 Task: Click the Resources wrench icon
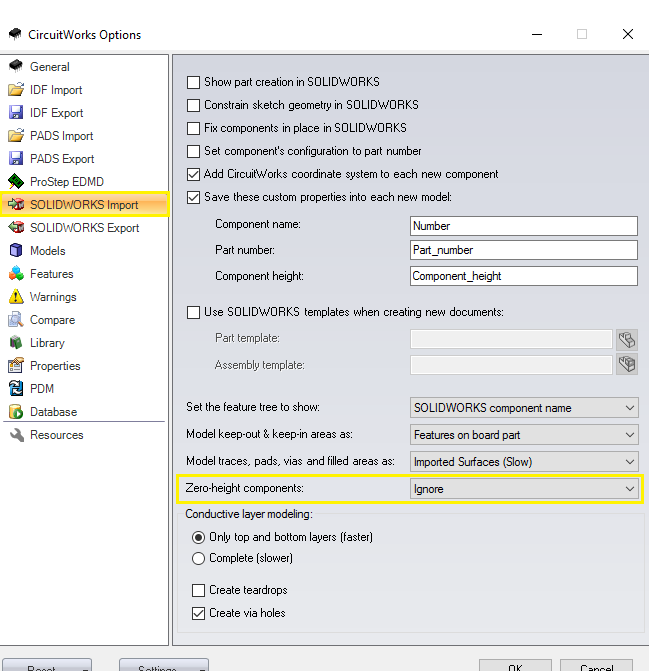(x=17, y=435)
